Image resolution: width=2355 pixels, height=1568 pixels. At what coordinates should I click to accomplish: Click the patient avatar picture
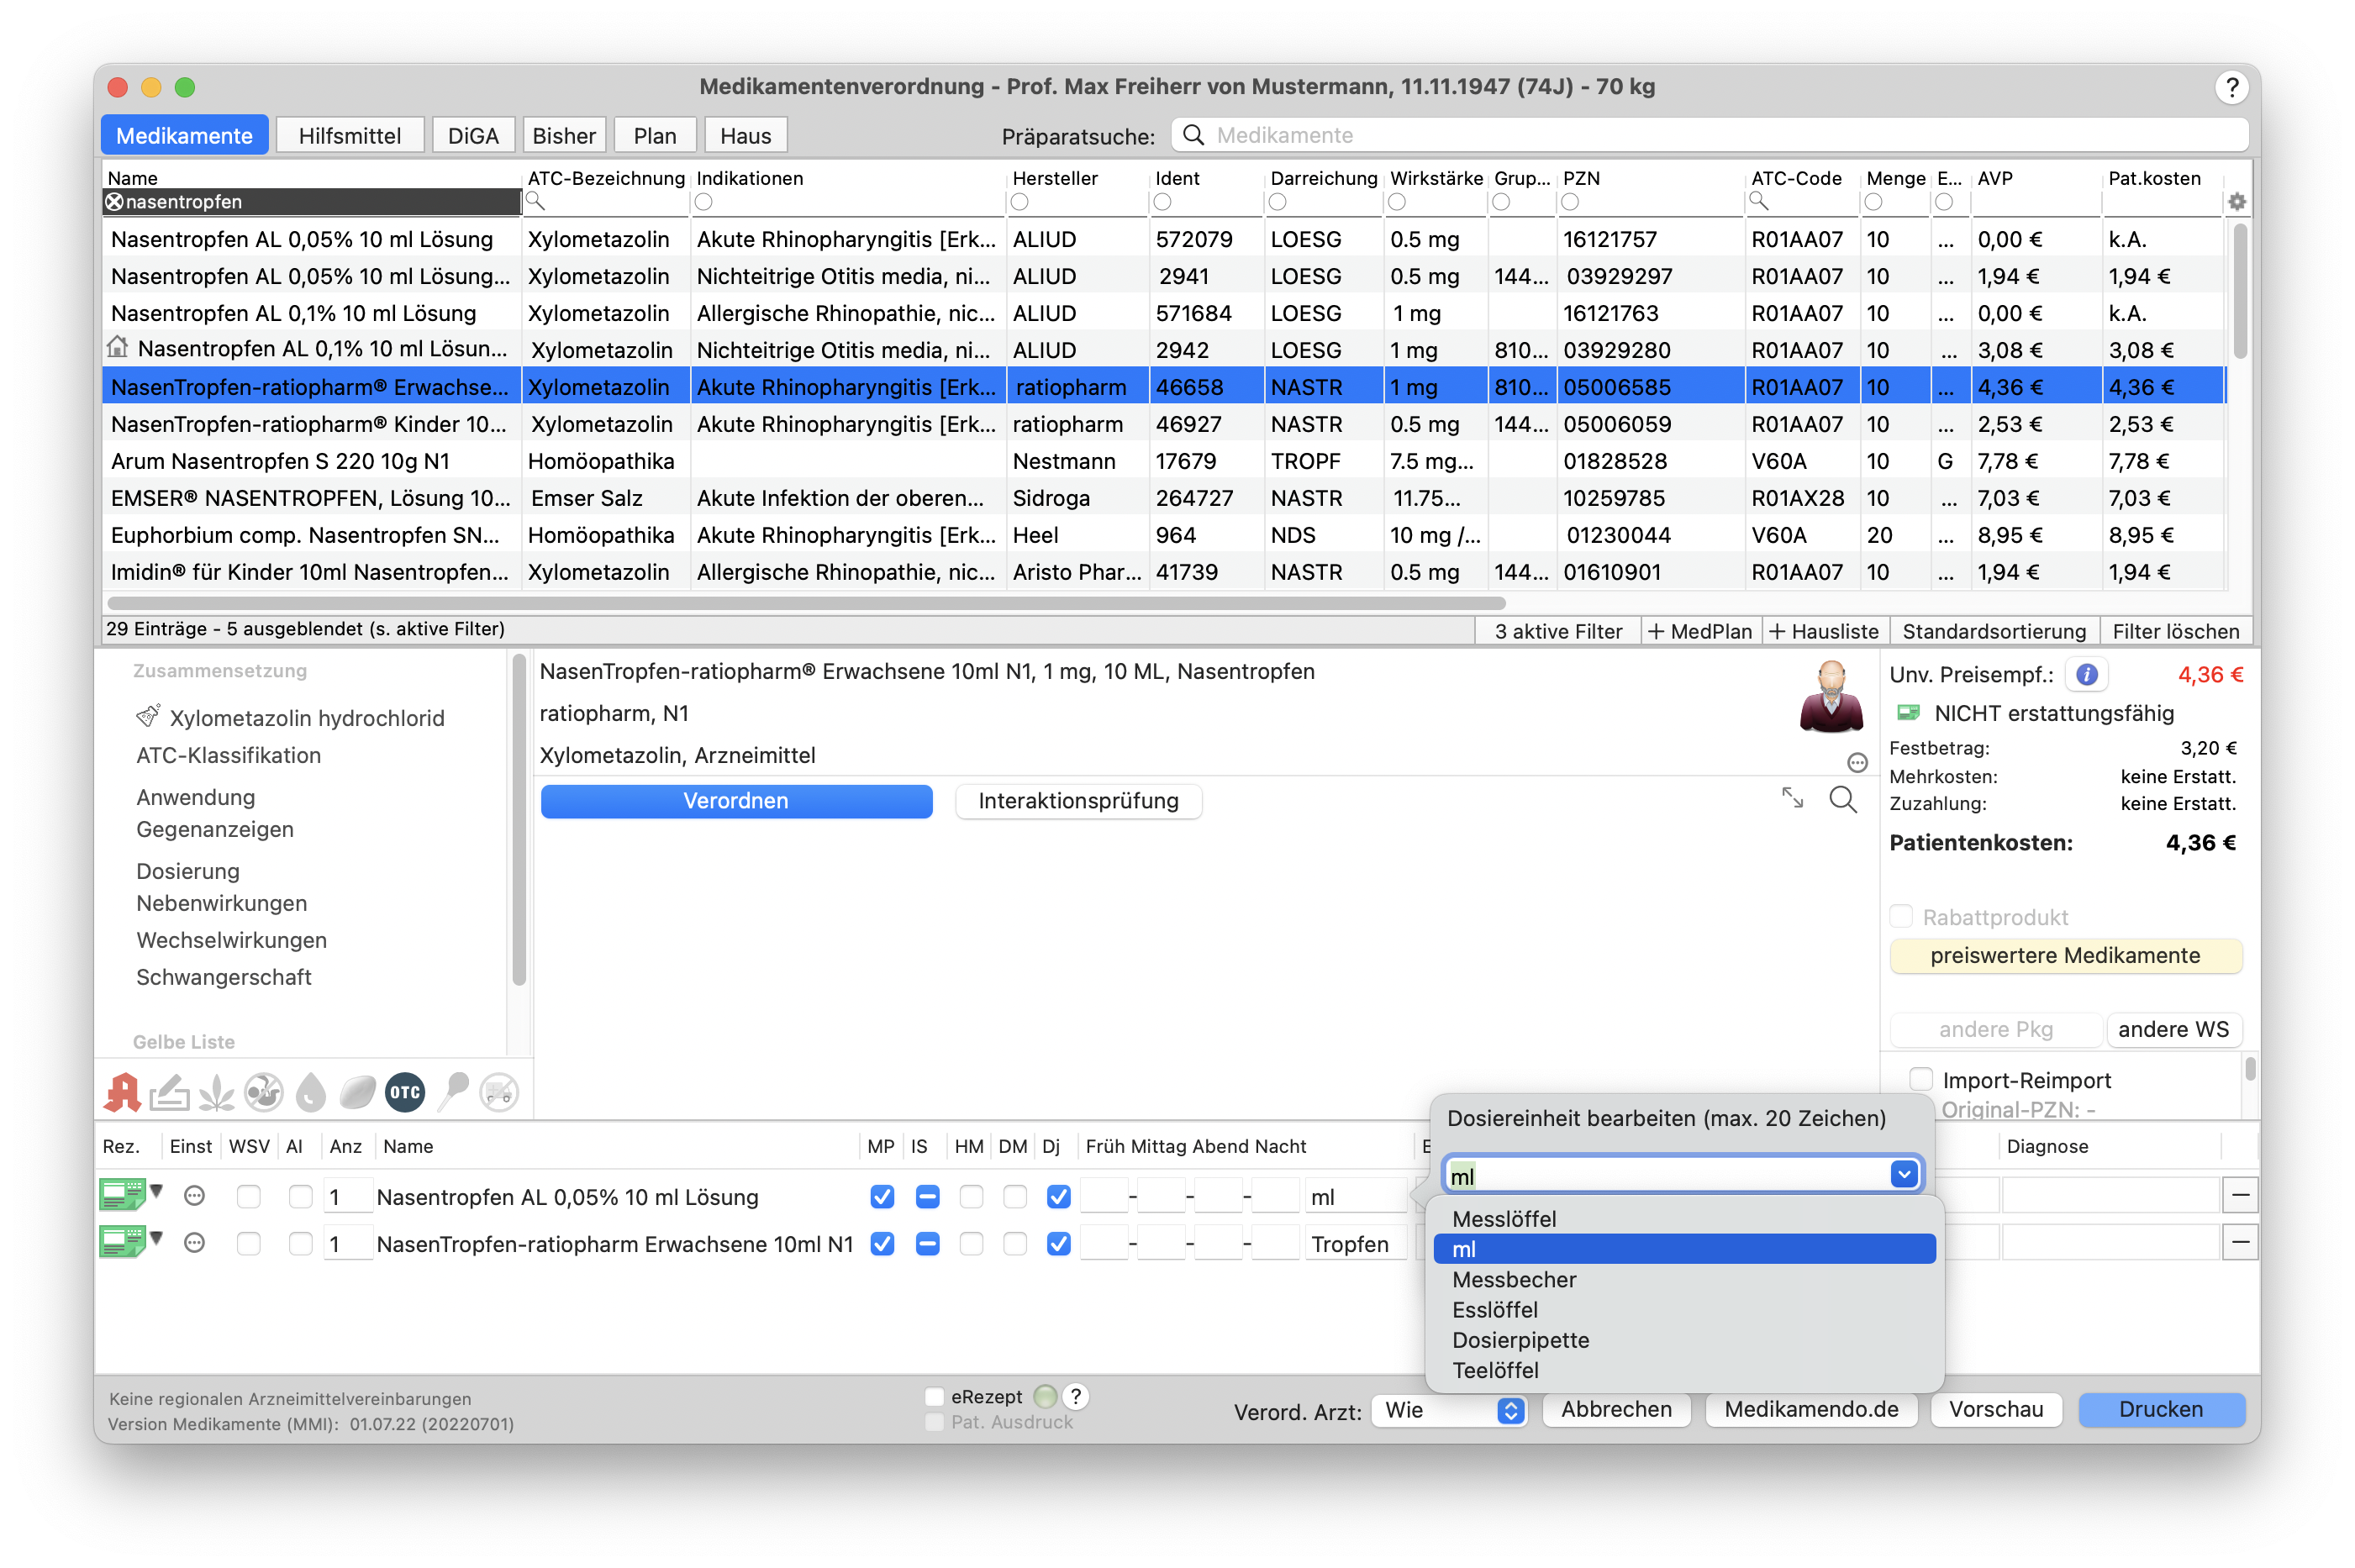[x=1831, y=697]
